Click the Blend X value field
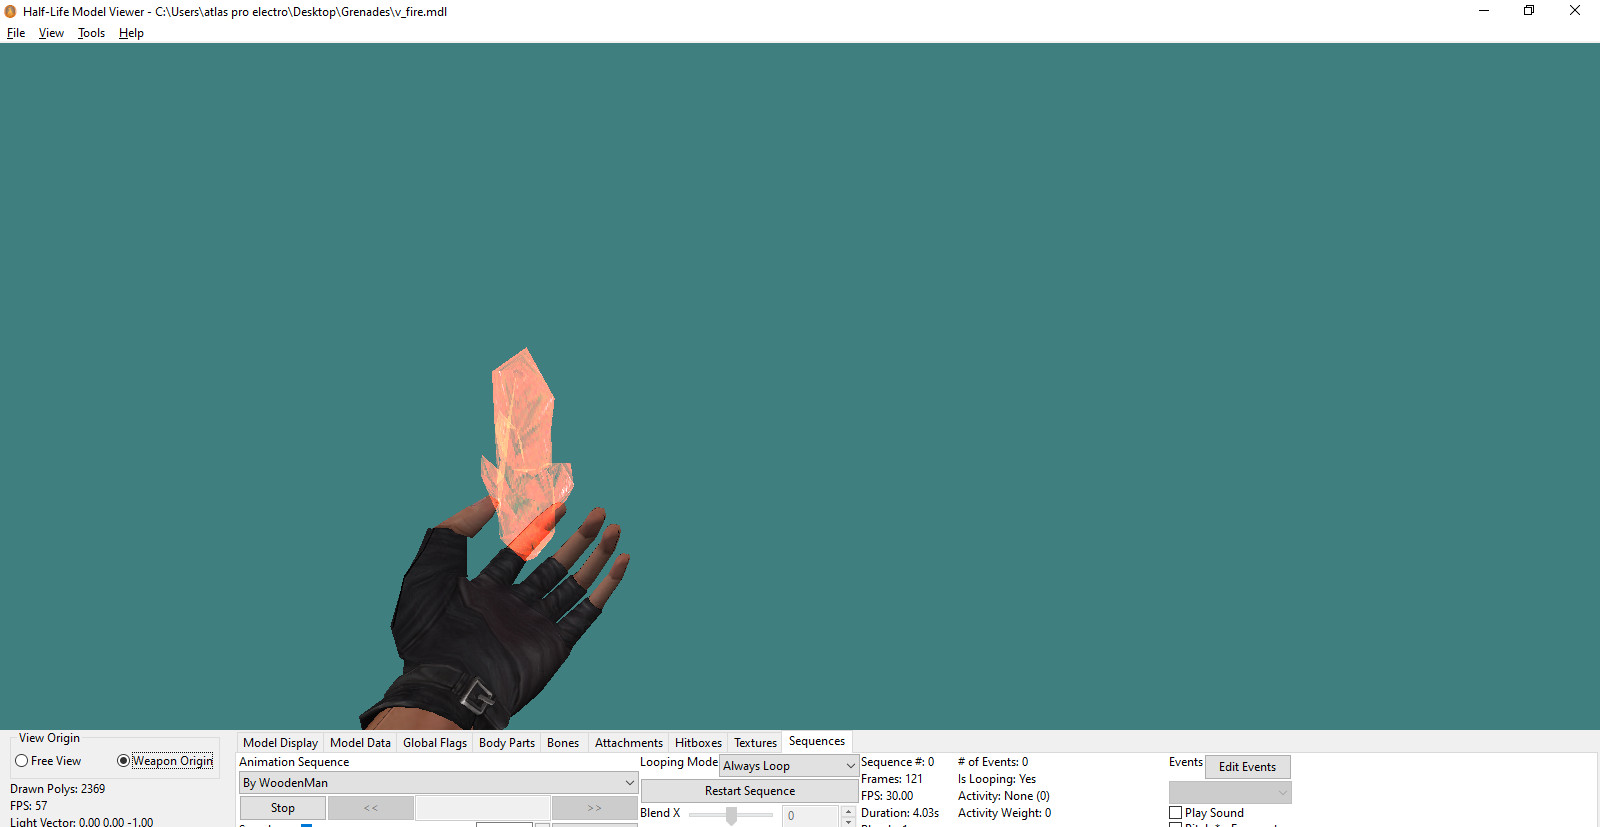This screenshot has height=827, width=1600. pos(810,816)
